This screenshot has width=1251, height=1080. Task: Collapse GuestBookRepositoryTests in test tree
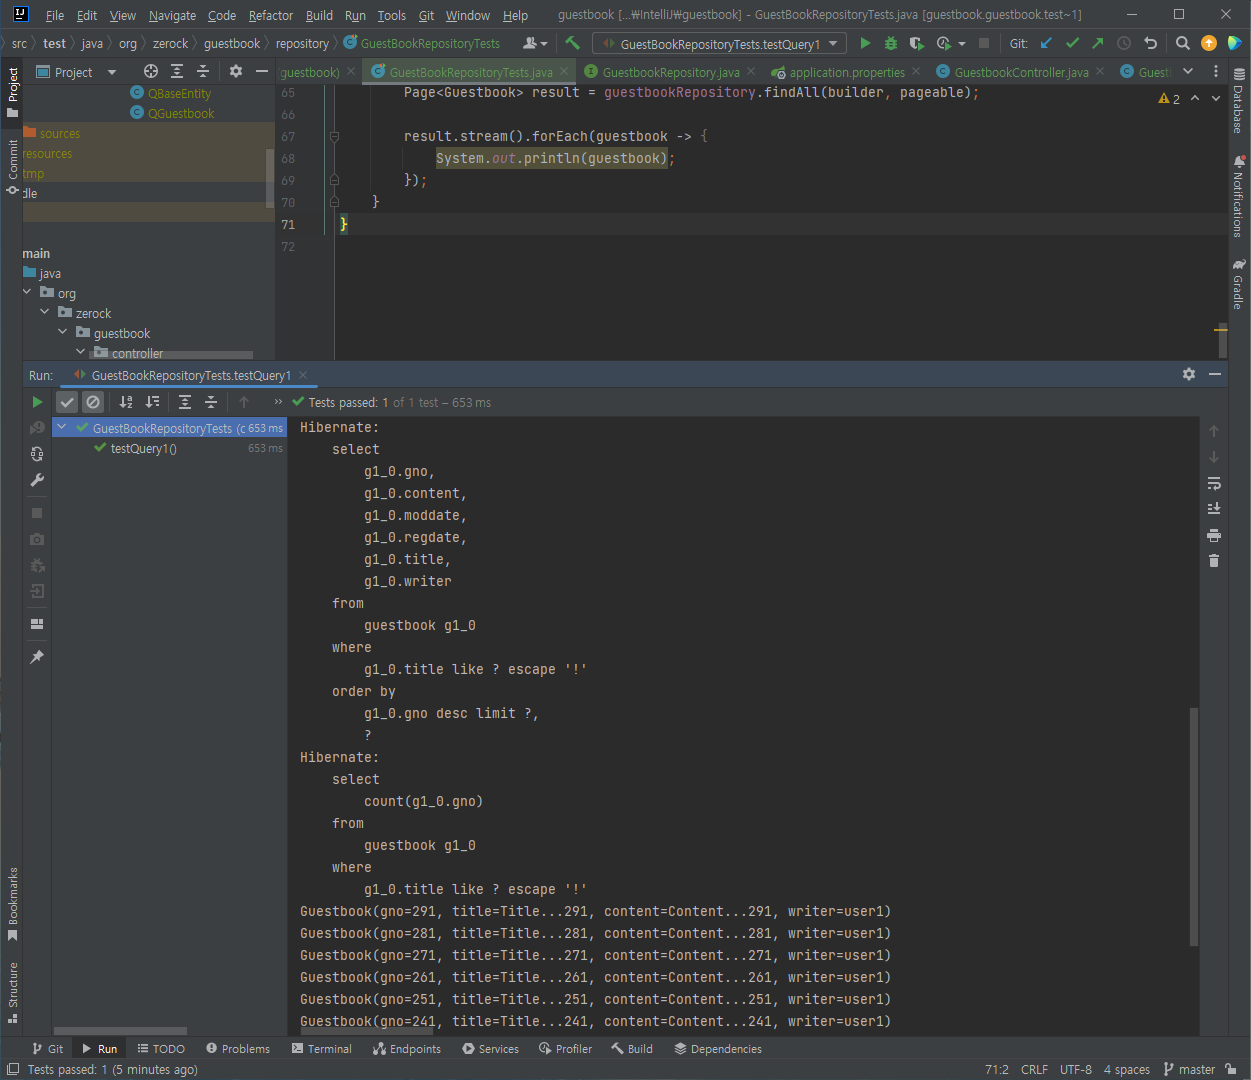point(62,428)
